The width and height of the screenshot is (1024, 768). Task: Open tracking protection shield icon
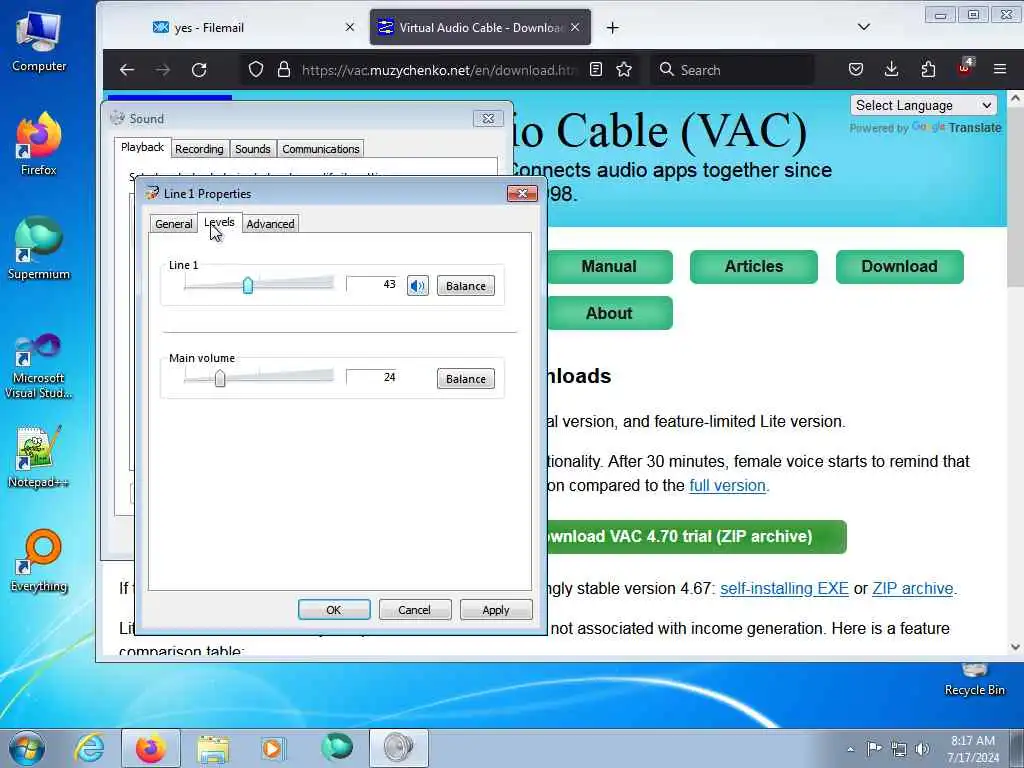[256, 69]
